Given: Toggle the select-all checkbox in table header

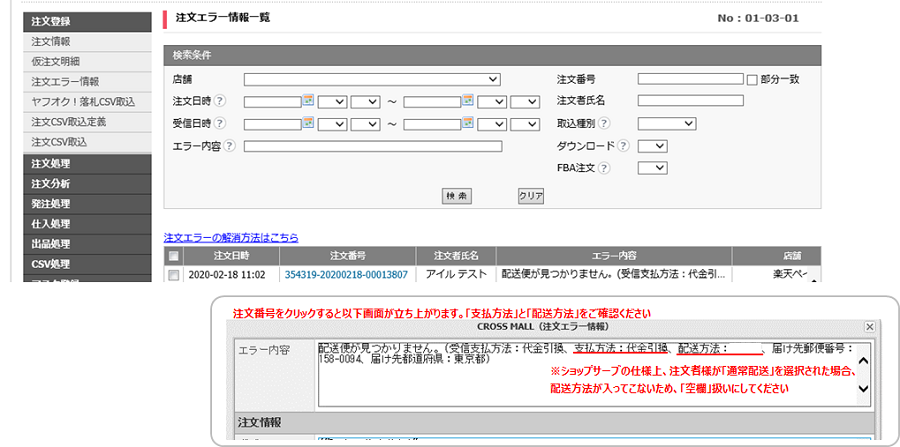Looking at the screenshot, I should [x=173, y=256].
